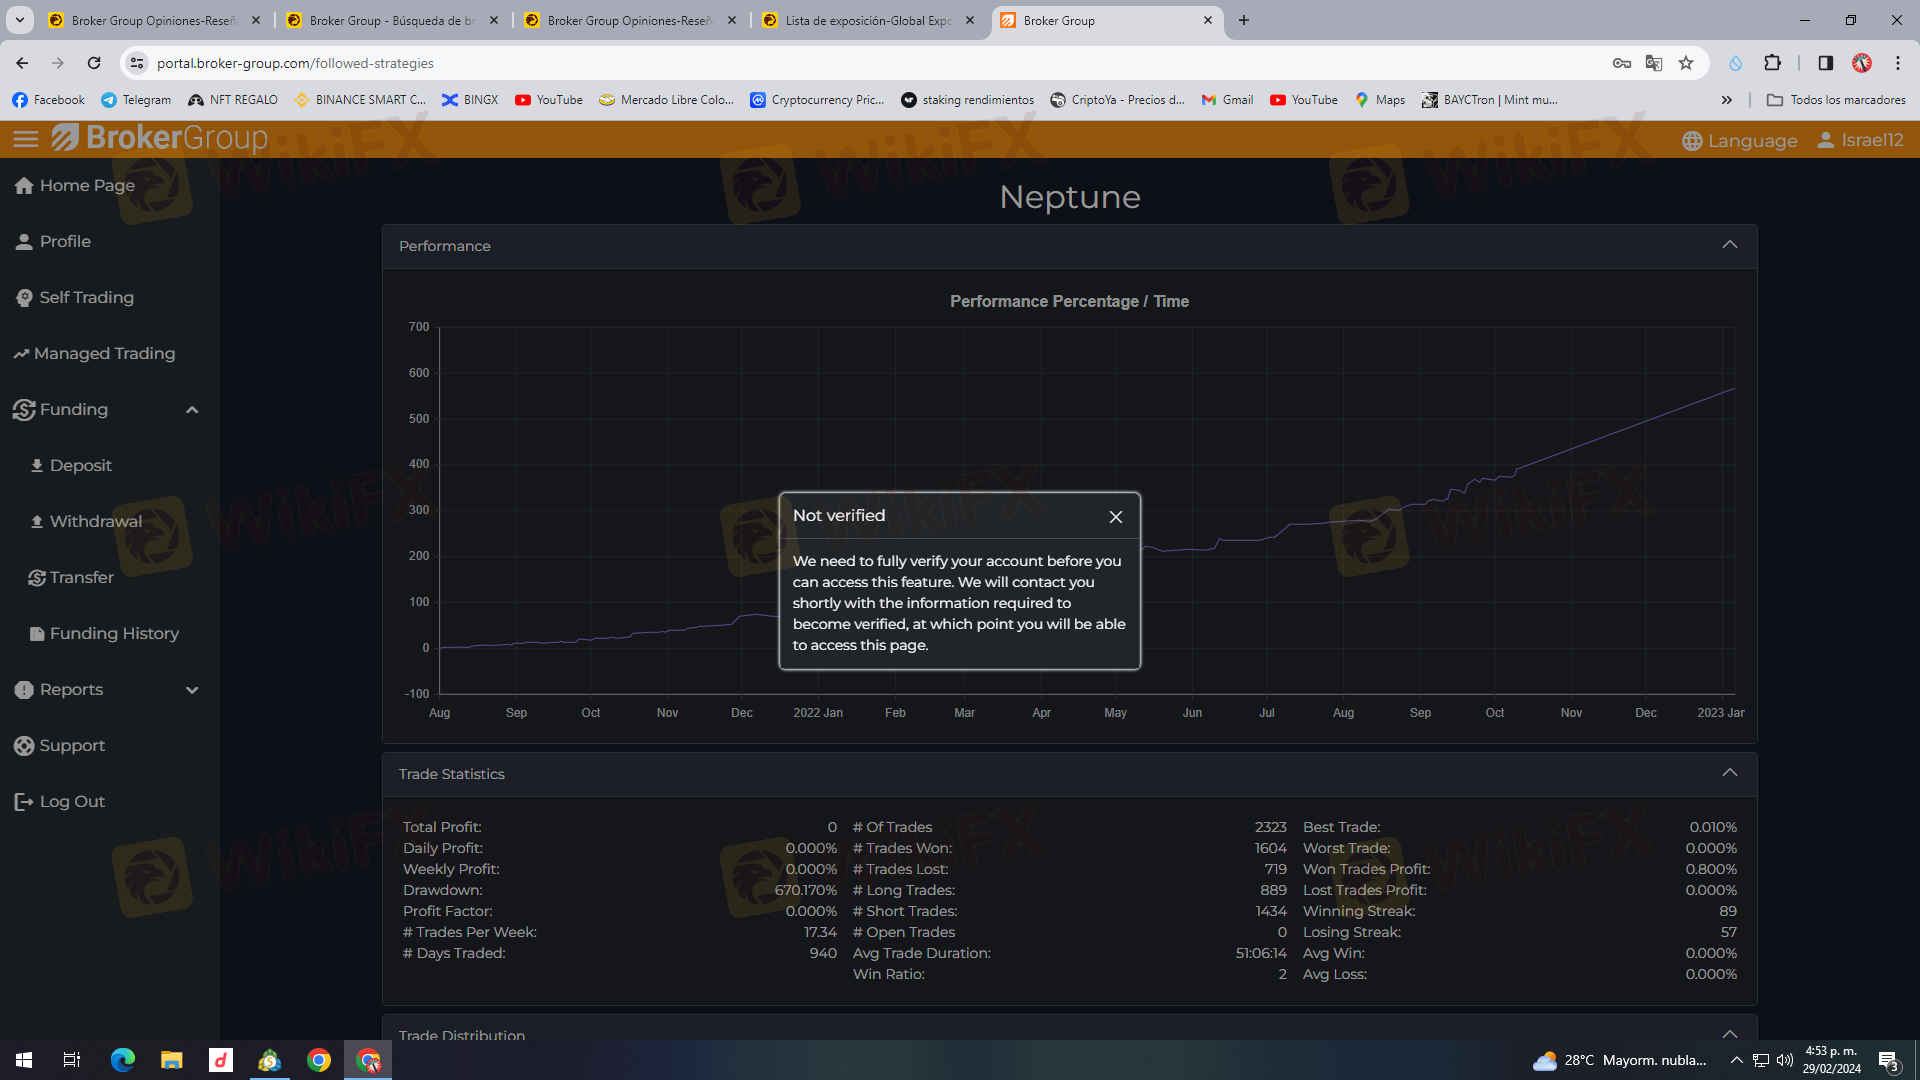Close the Not verified dialog

(x=1116, y=517)
